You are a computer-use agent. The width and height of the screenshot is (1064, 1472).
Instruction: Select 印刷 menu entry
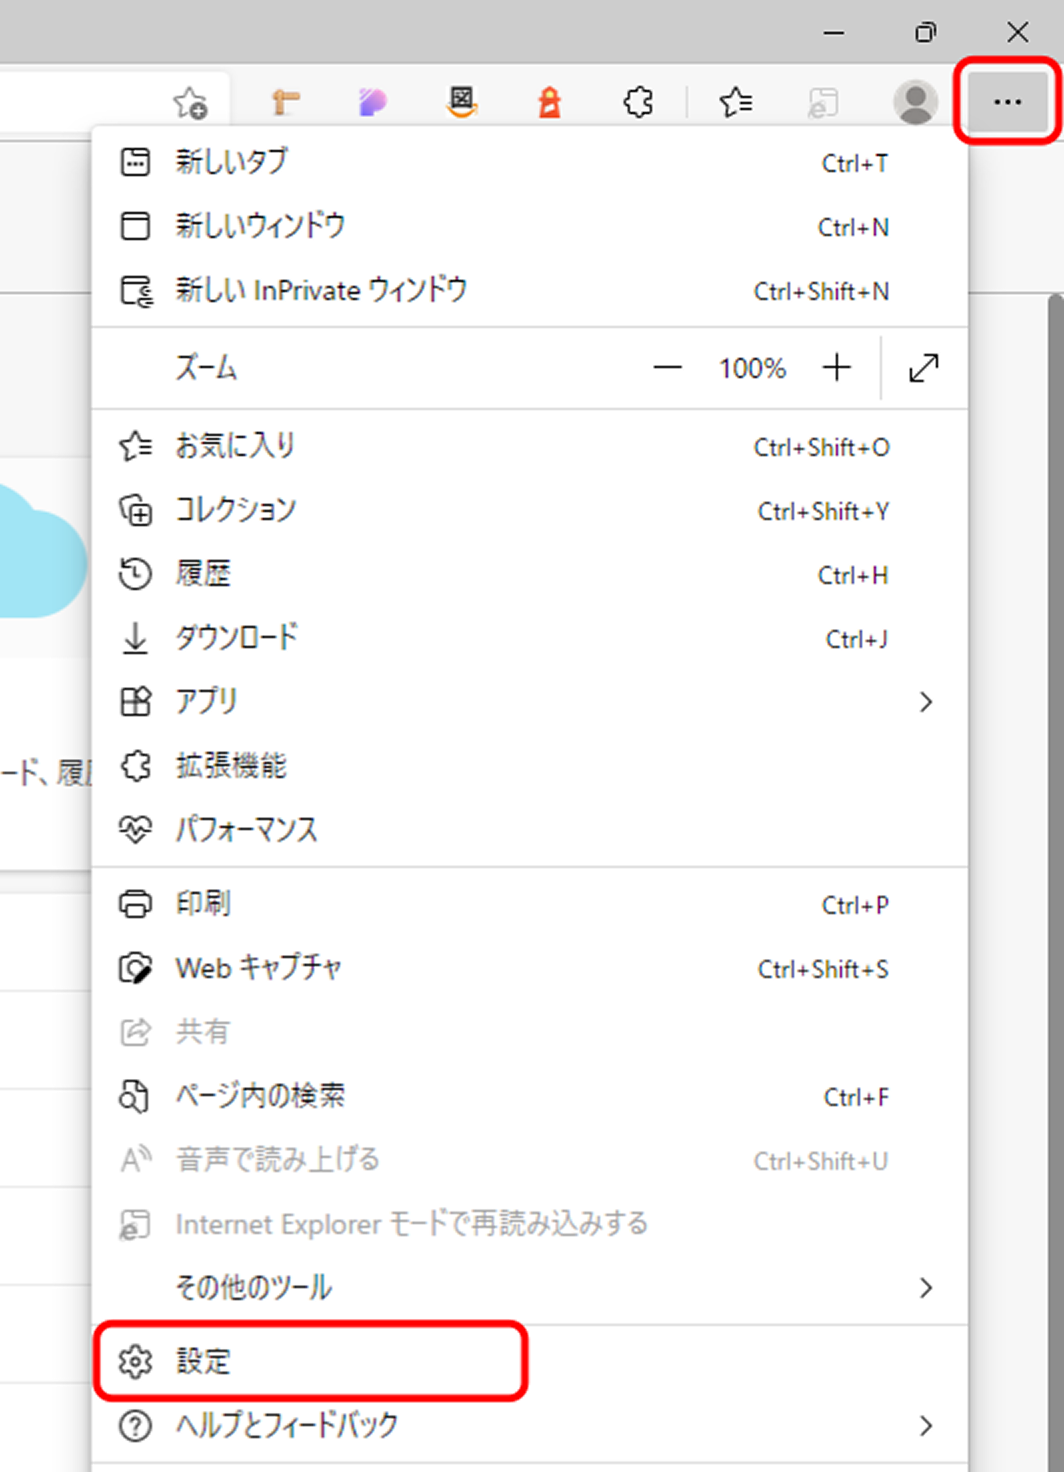pyautogui.click(x=530, y=904)
